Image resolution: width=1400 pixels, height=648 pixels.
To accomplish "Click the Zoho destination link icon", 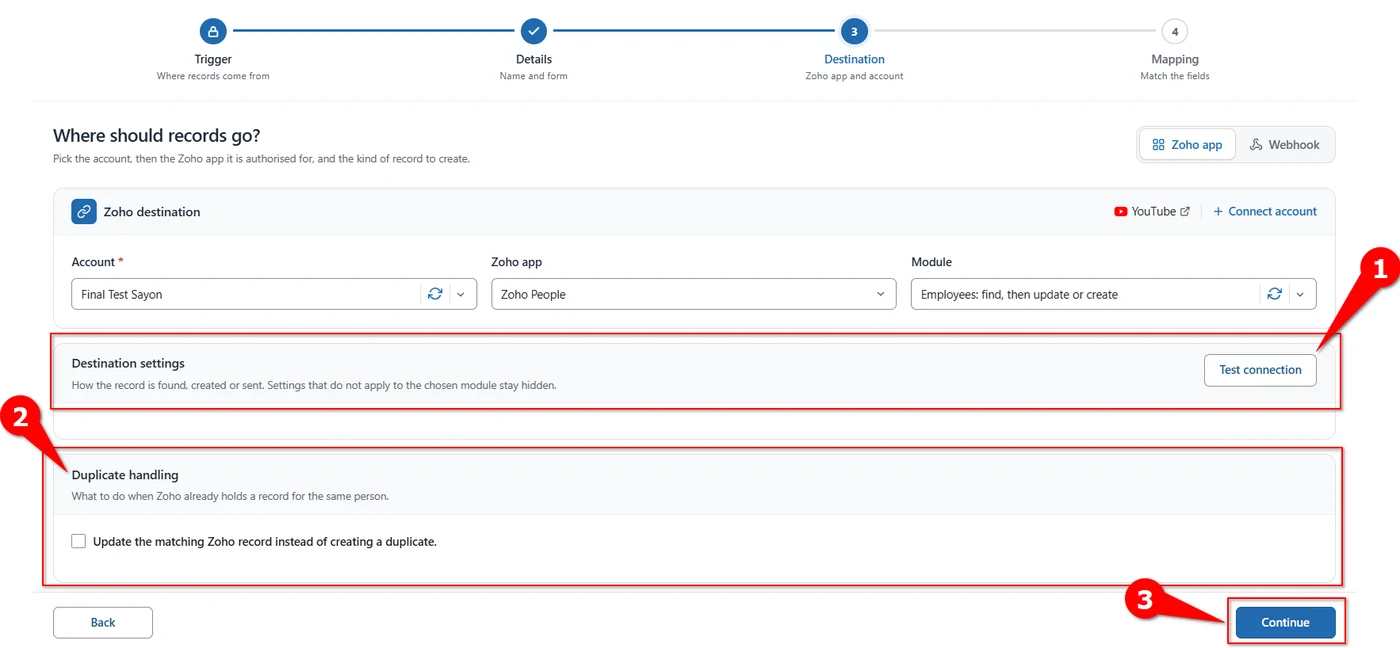I will 84,212.
